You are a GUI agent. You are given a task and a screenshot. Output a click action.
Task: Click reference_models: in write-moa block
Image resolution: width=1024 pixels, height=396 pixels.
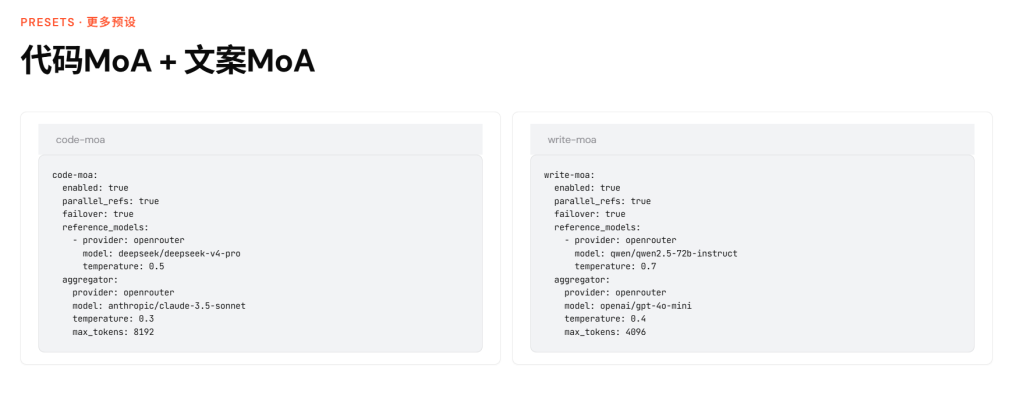[598, 227]
